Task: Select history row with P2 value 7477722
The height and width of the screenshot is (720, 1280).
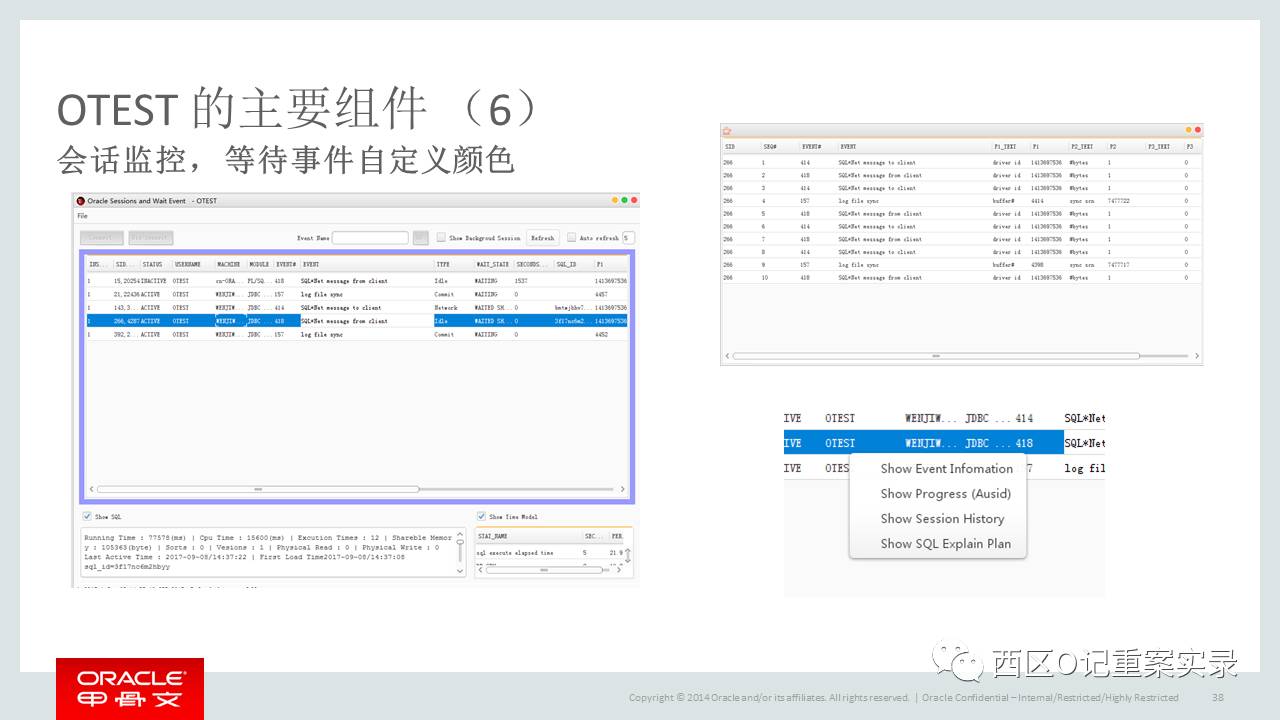Action: 961,201
